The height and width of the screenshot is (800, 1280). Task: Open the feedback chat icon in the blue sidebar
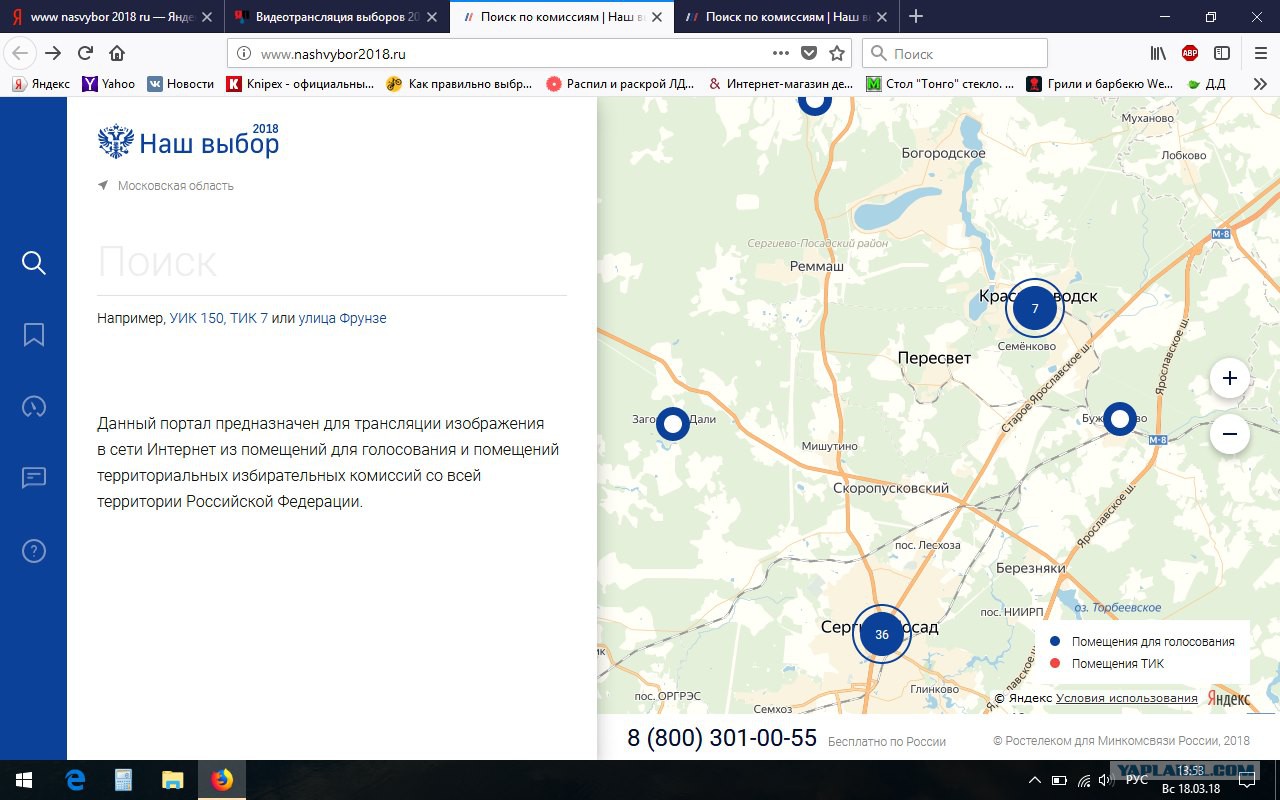(x=33, y=478)
